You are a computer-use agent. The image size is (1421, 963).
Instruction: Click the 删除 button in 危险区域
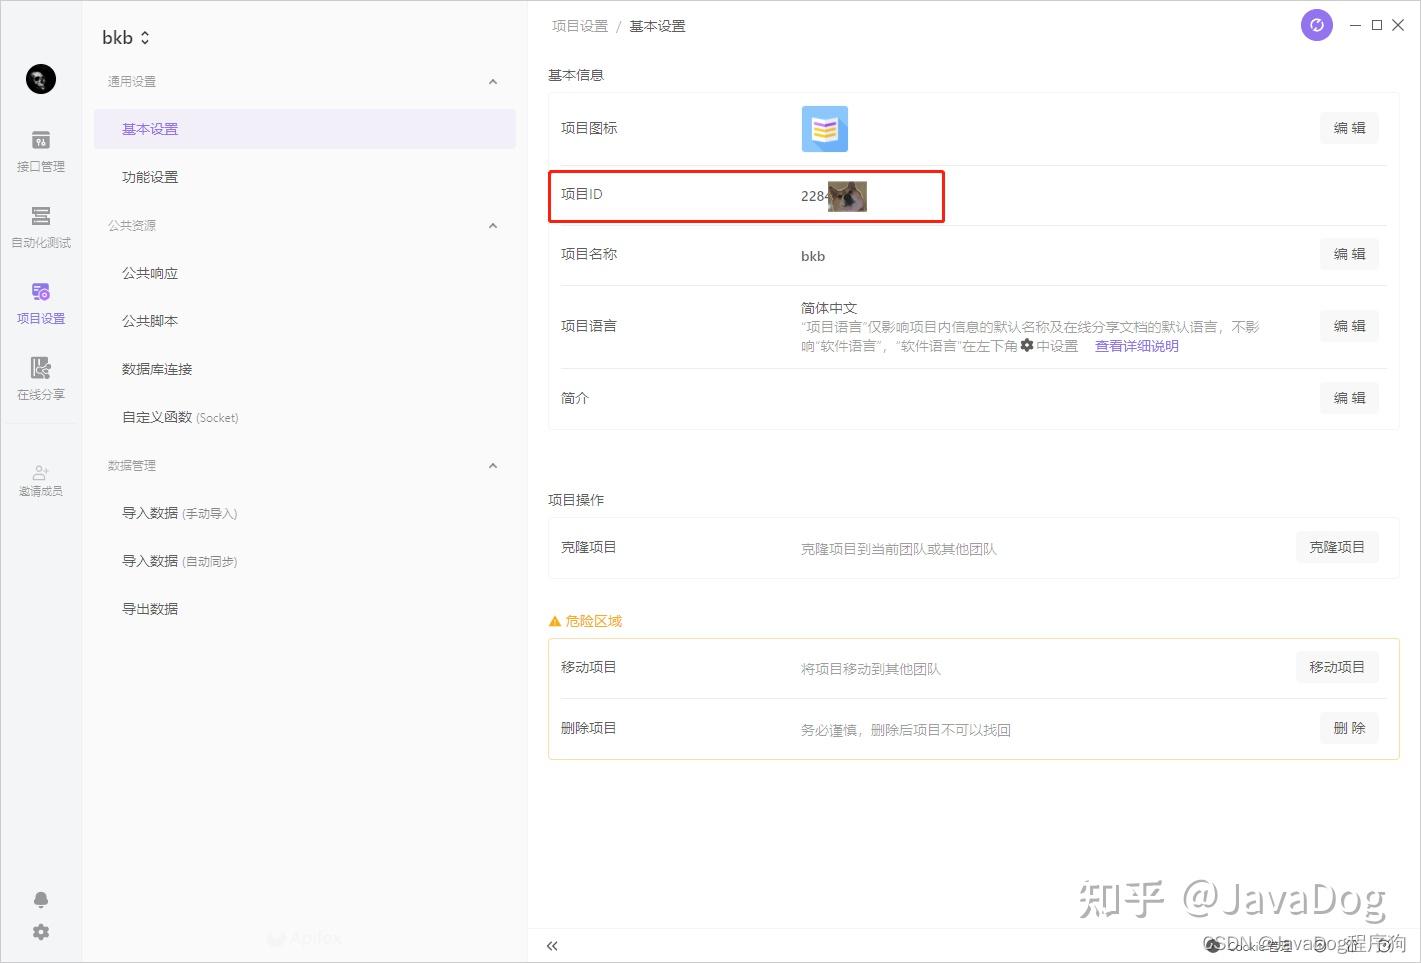(x=1349, y=727)
